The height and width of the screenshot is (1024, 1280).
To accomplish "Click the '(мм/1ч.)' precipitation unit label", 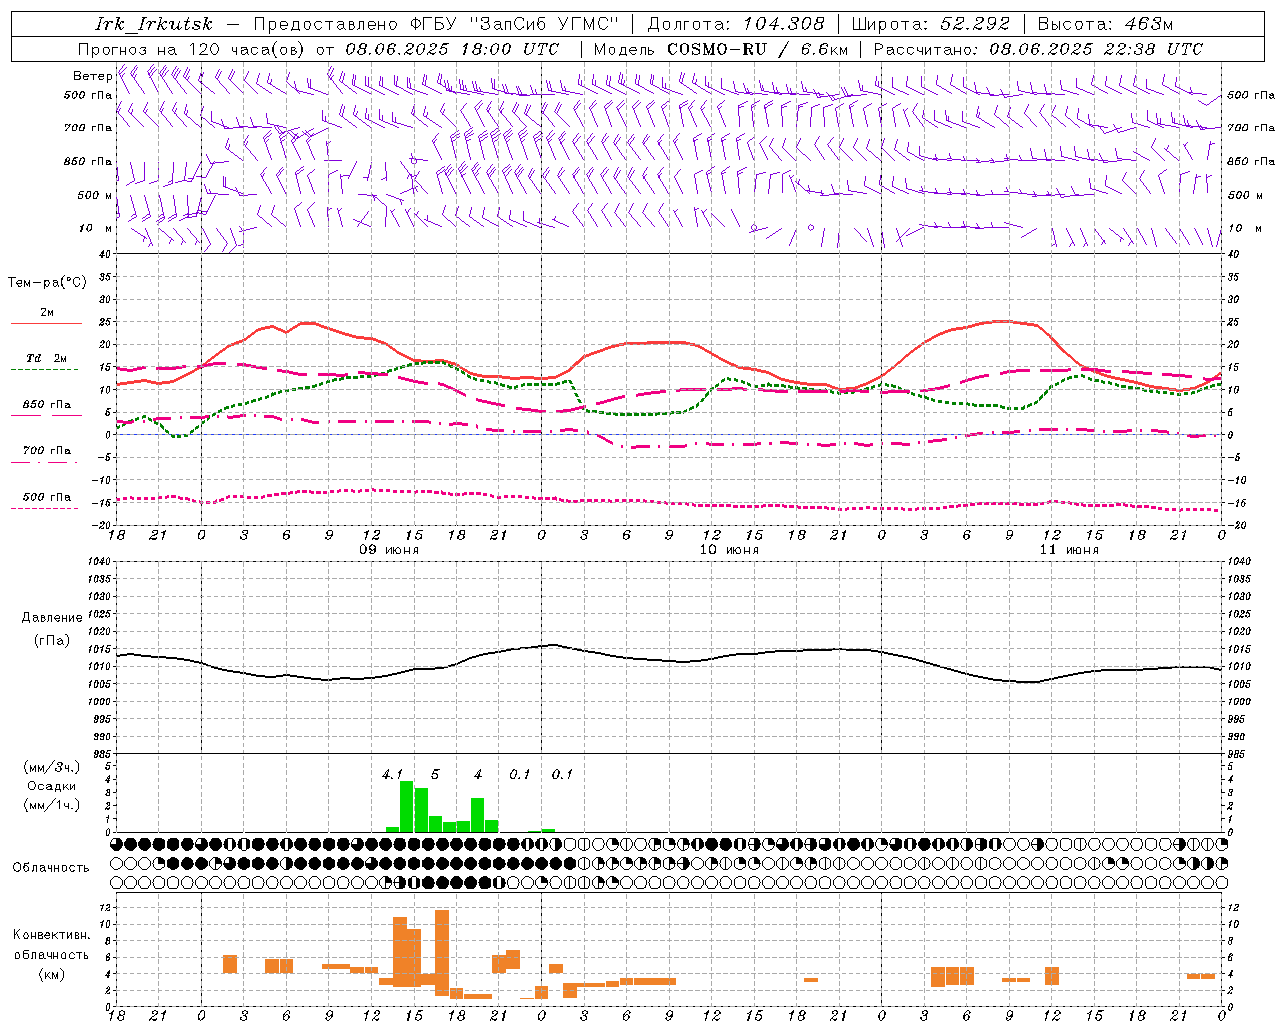I will (x=52, y=805).
